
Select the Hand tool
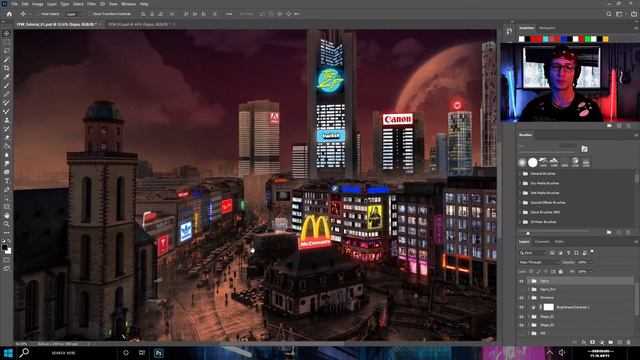coord(7,215)
